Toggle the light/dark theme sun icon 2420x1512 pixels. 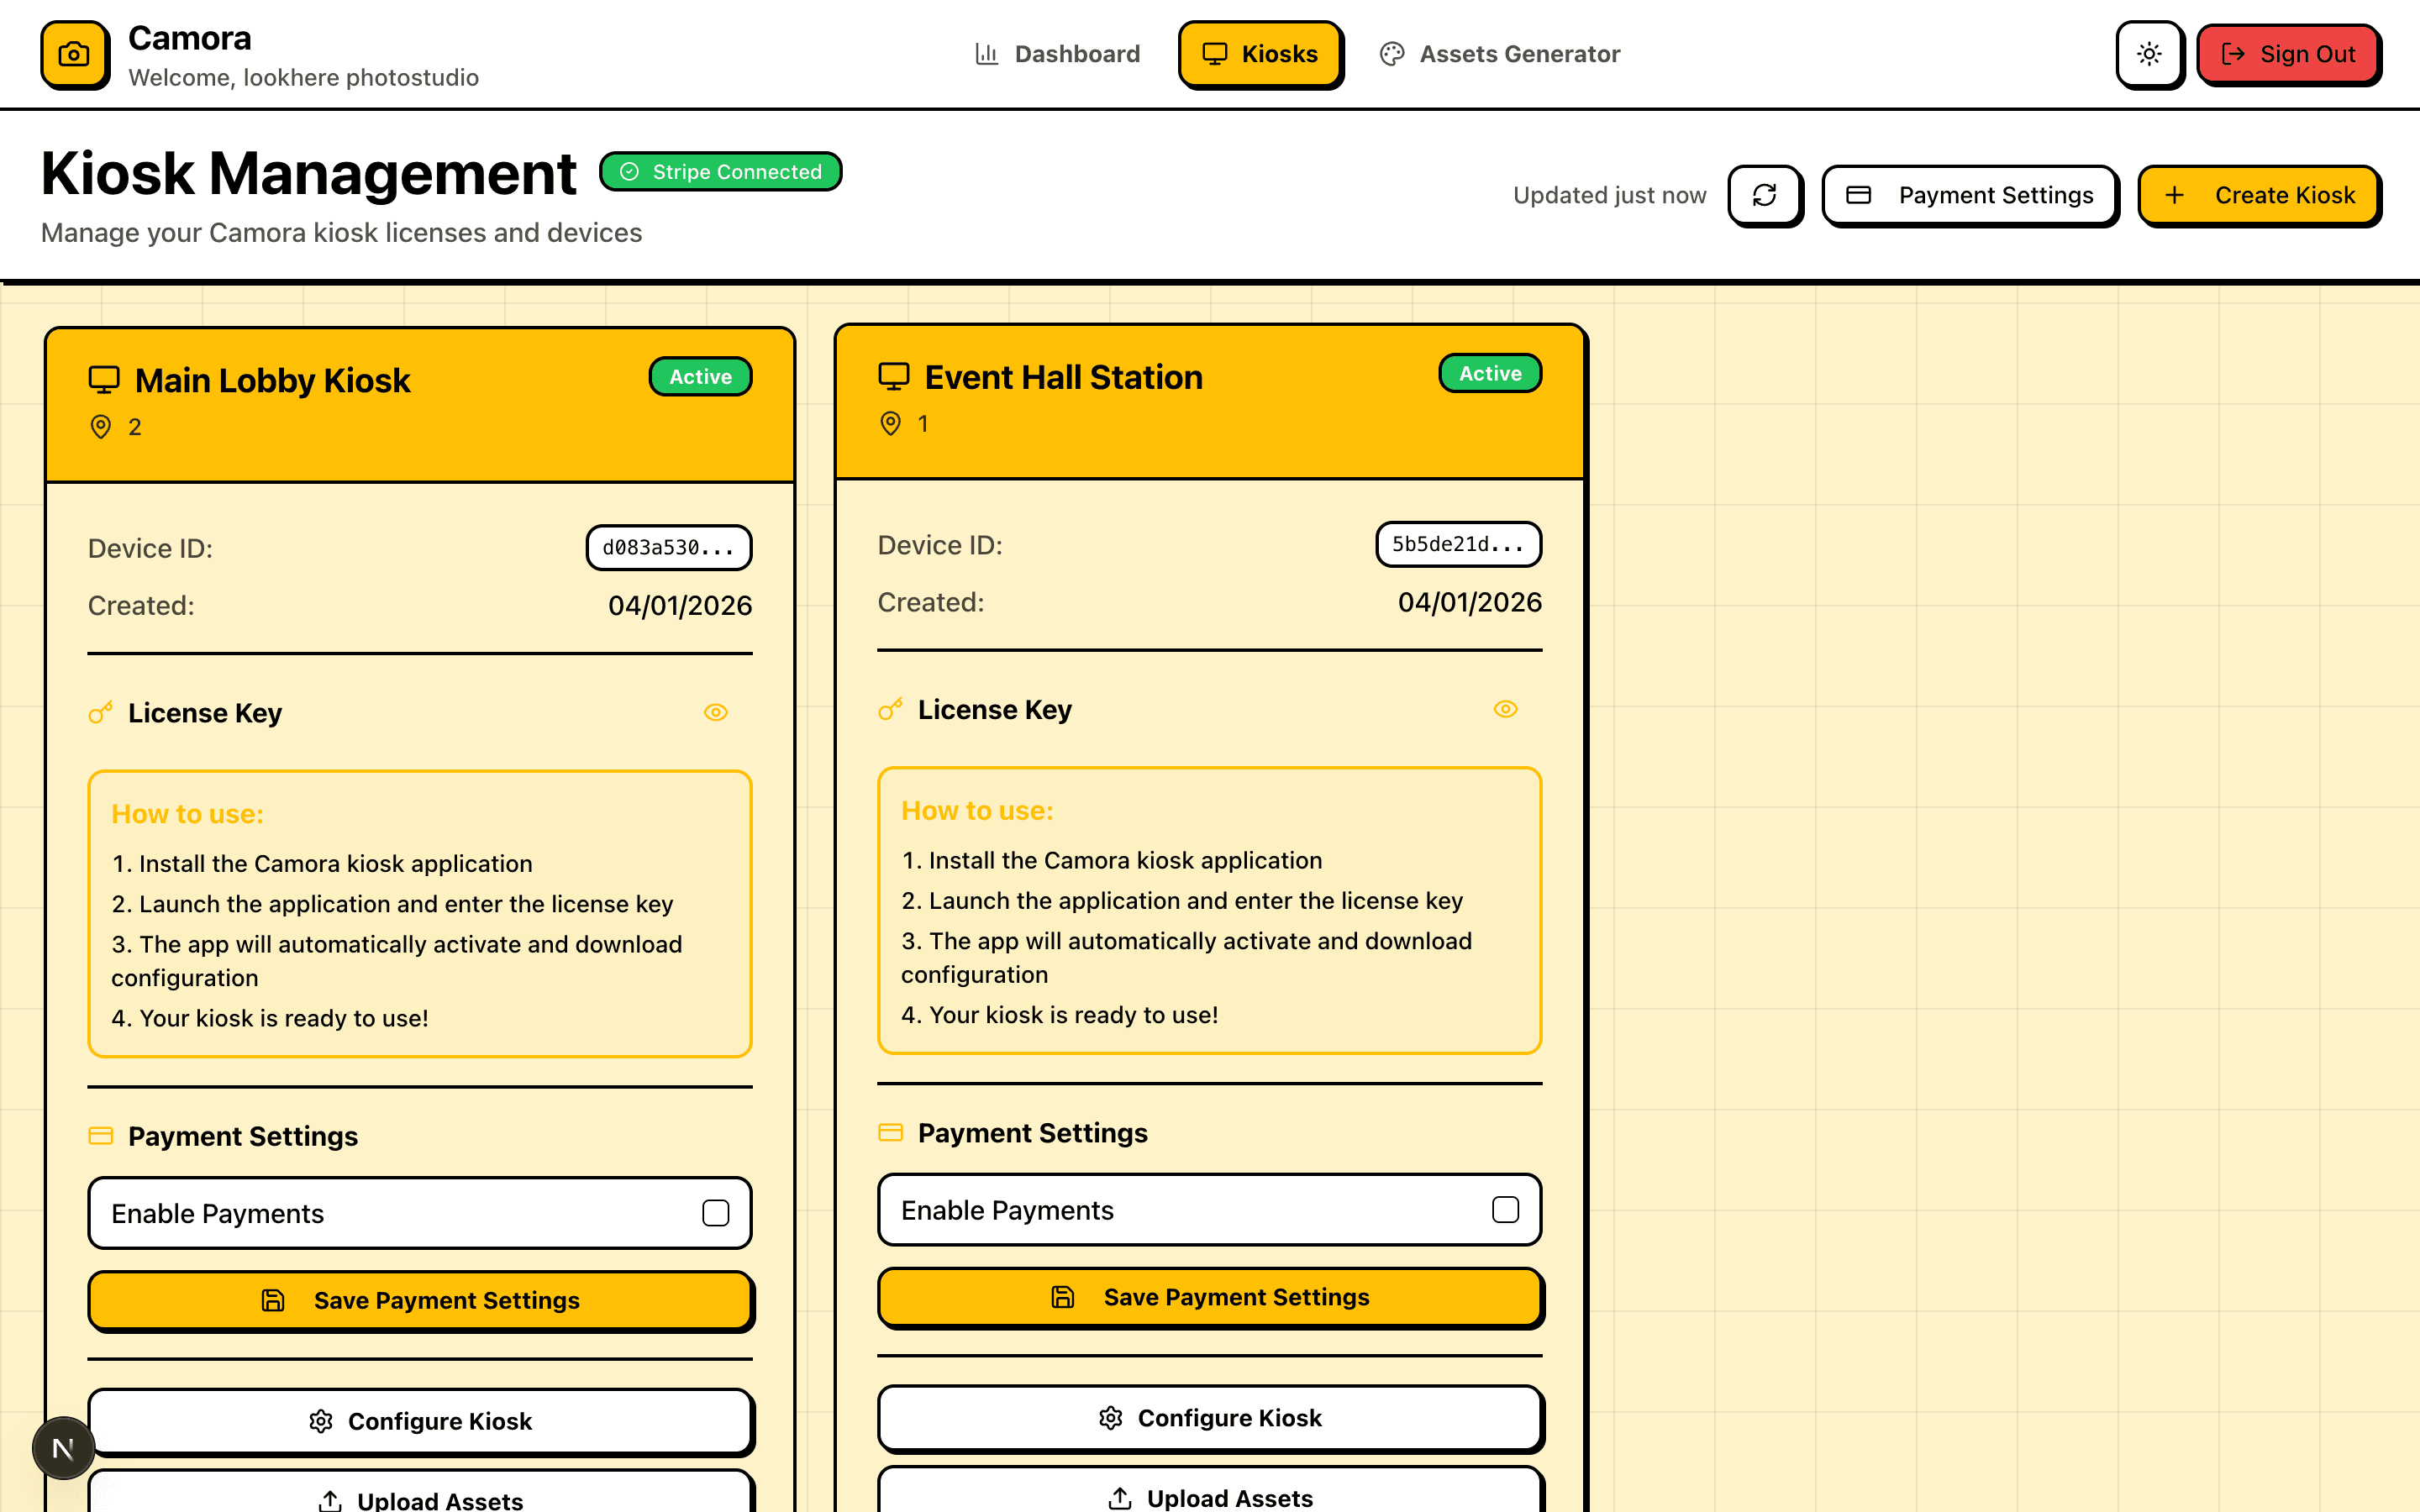pos(2149,54)
